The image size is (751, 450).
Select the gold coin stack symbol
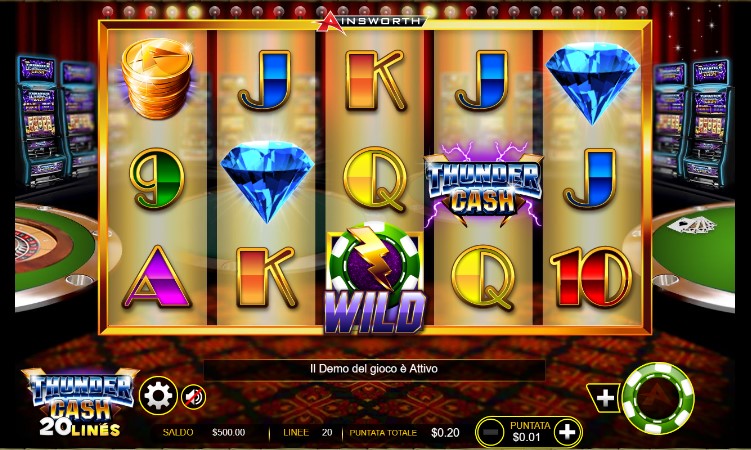[x=157, y=79]
